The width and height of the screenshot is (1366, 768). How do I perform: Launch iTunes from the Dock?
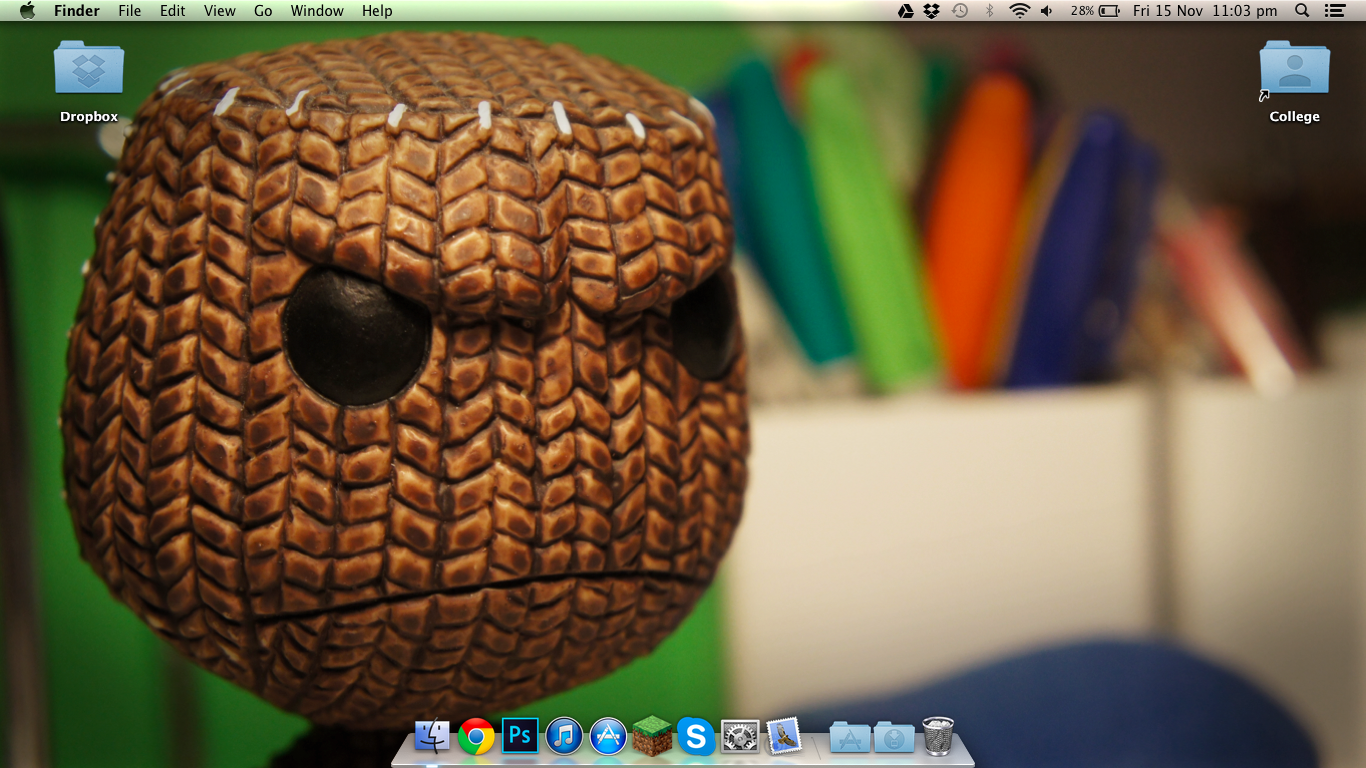tap(564, 737)
